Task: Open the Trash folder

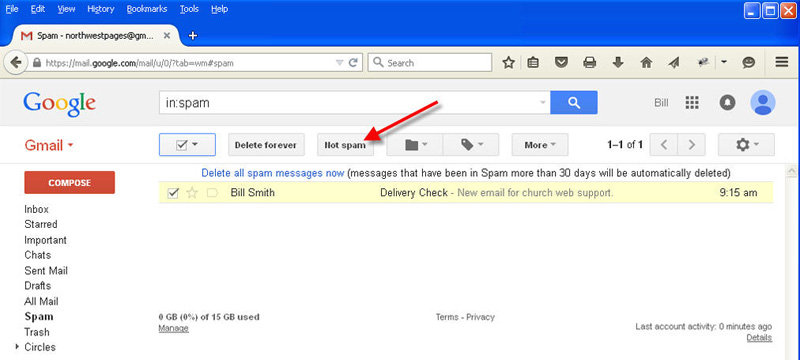Action: (37, 332)
